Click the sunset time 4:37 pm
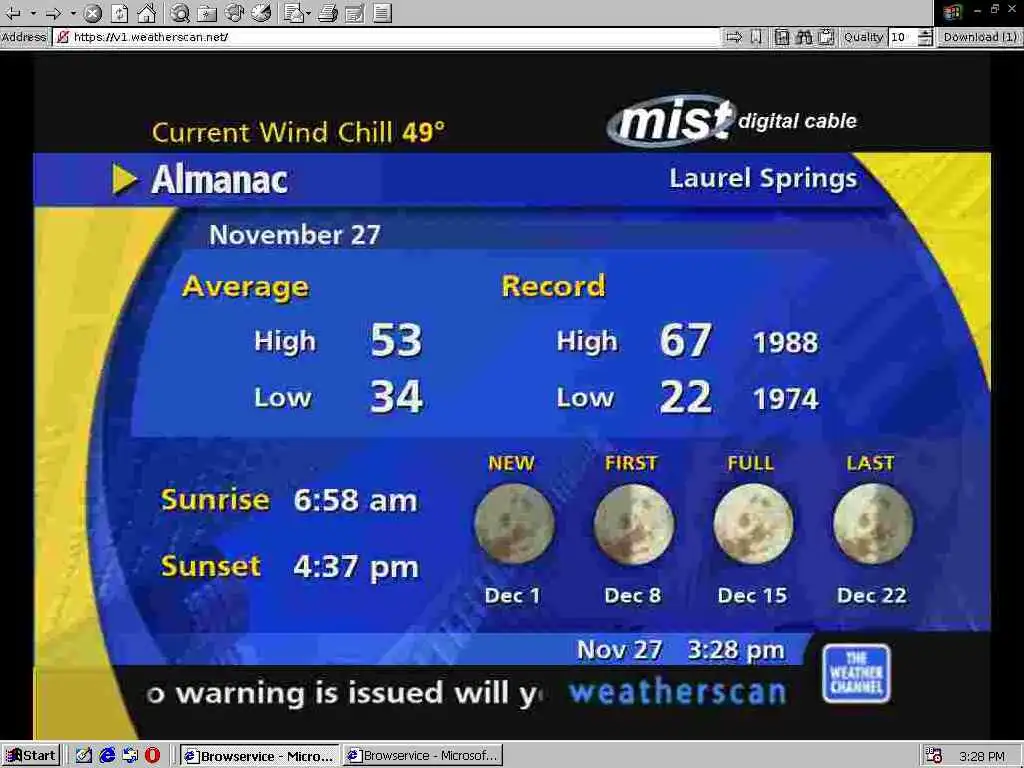 click(356, 567)
